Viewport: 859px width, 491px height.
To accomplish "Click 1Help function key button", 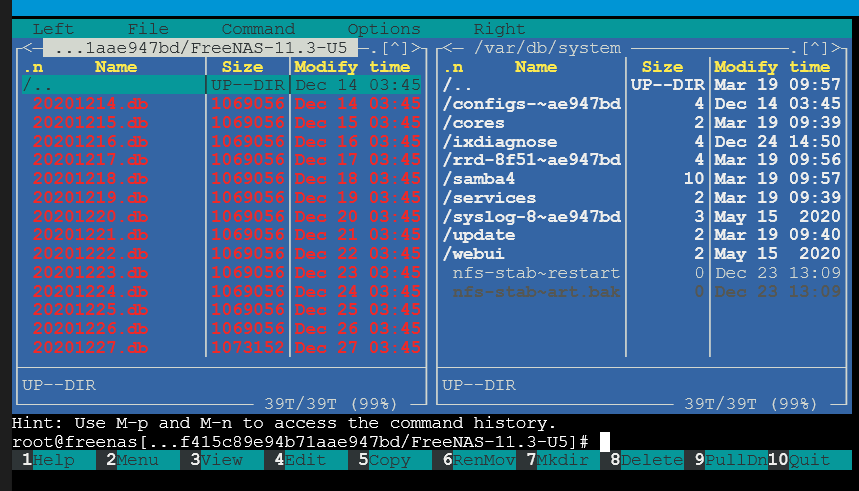I will pyautogui.click(x=54, y=460).
